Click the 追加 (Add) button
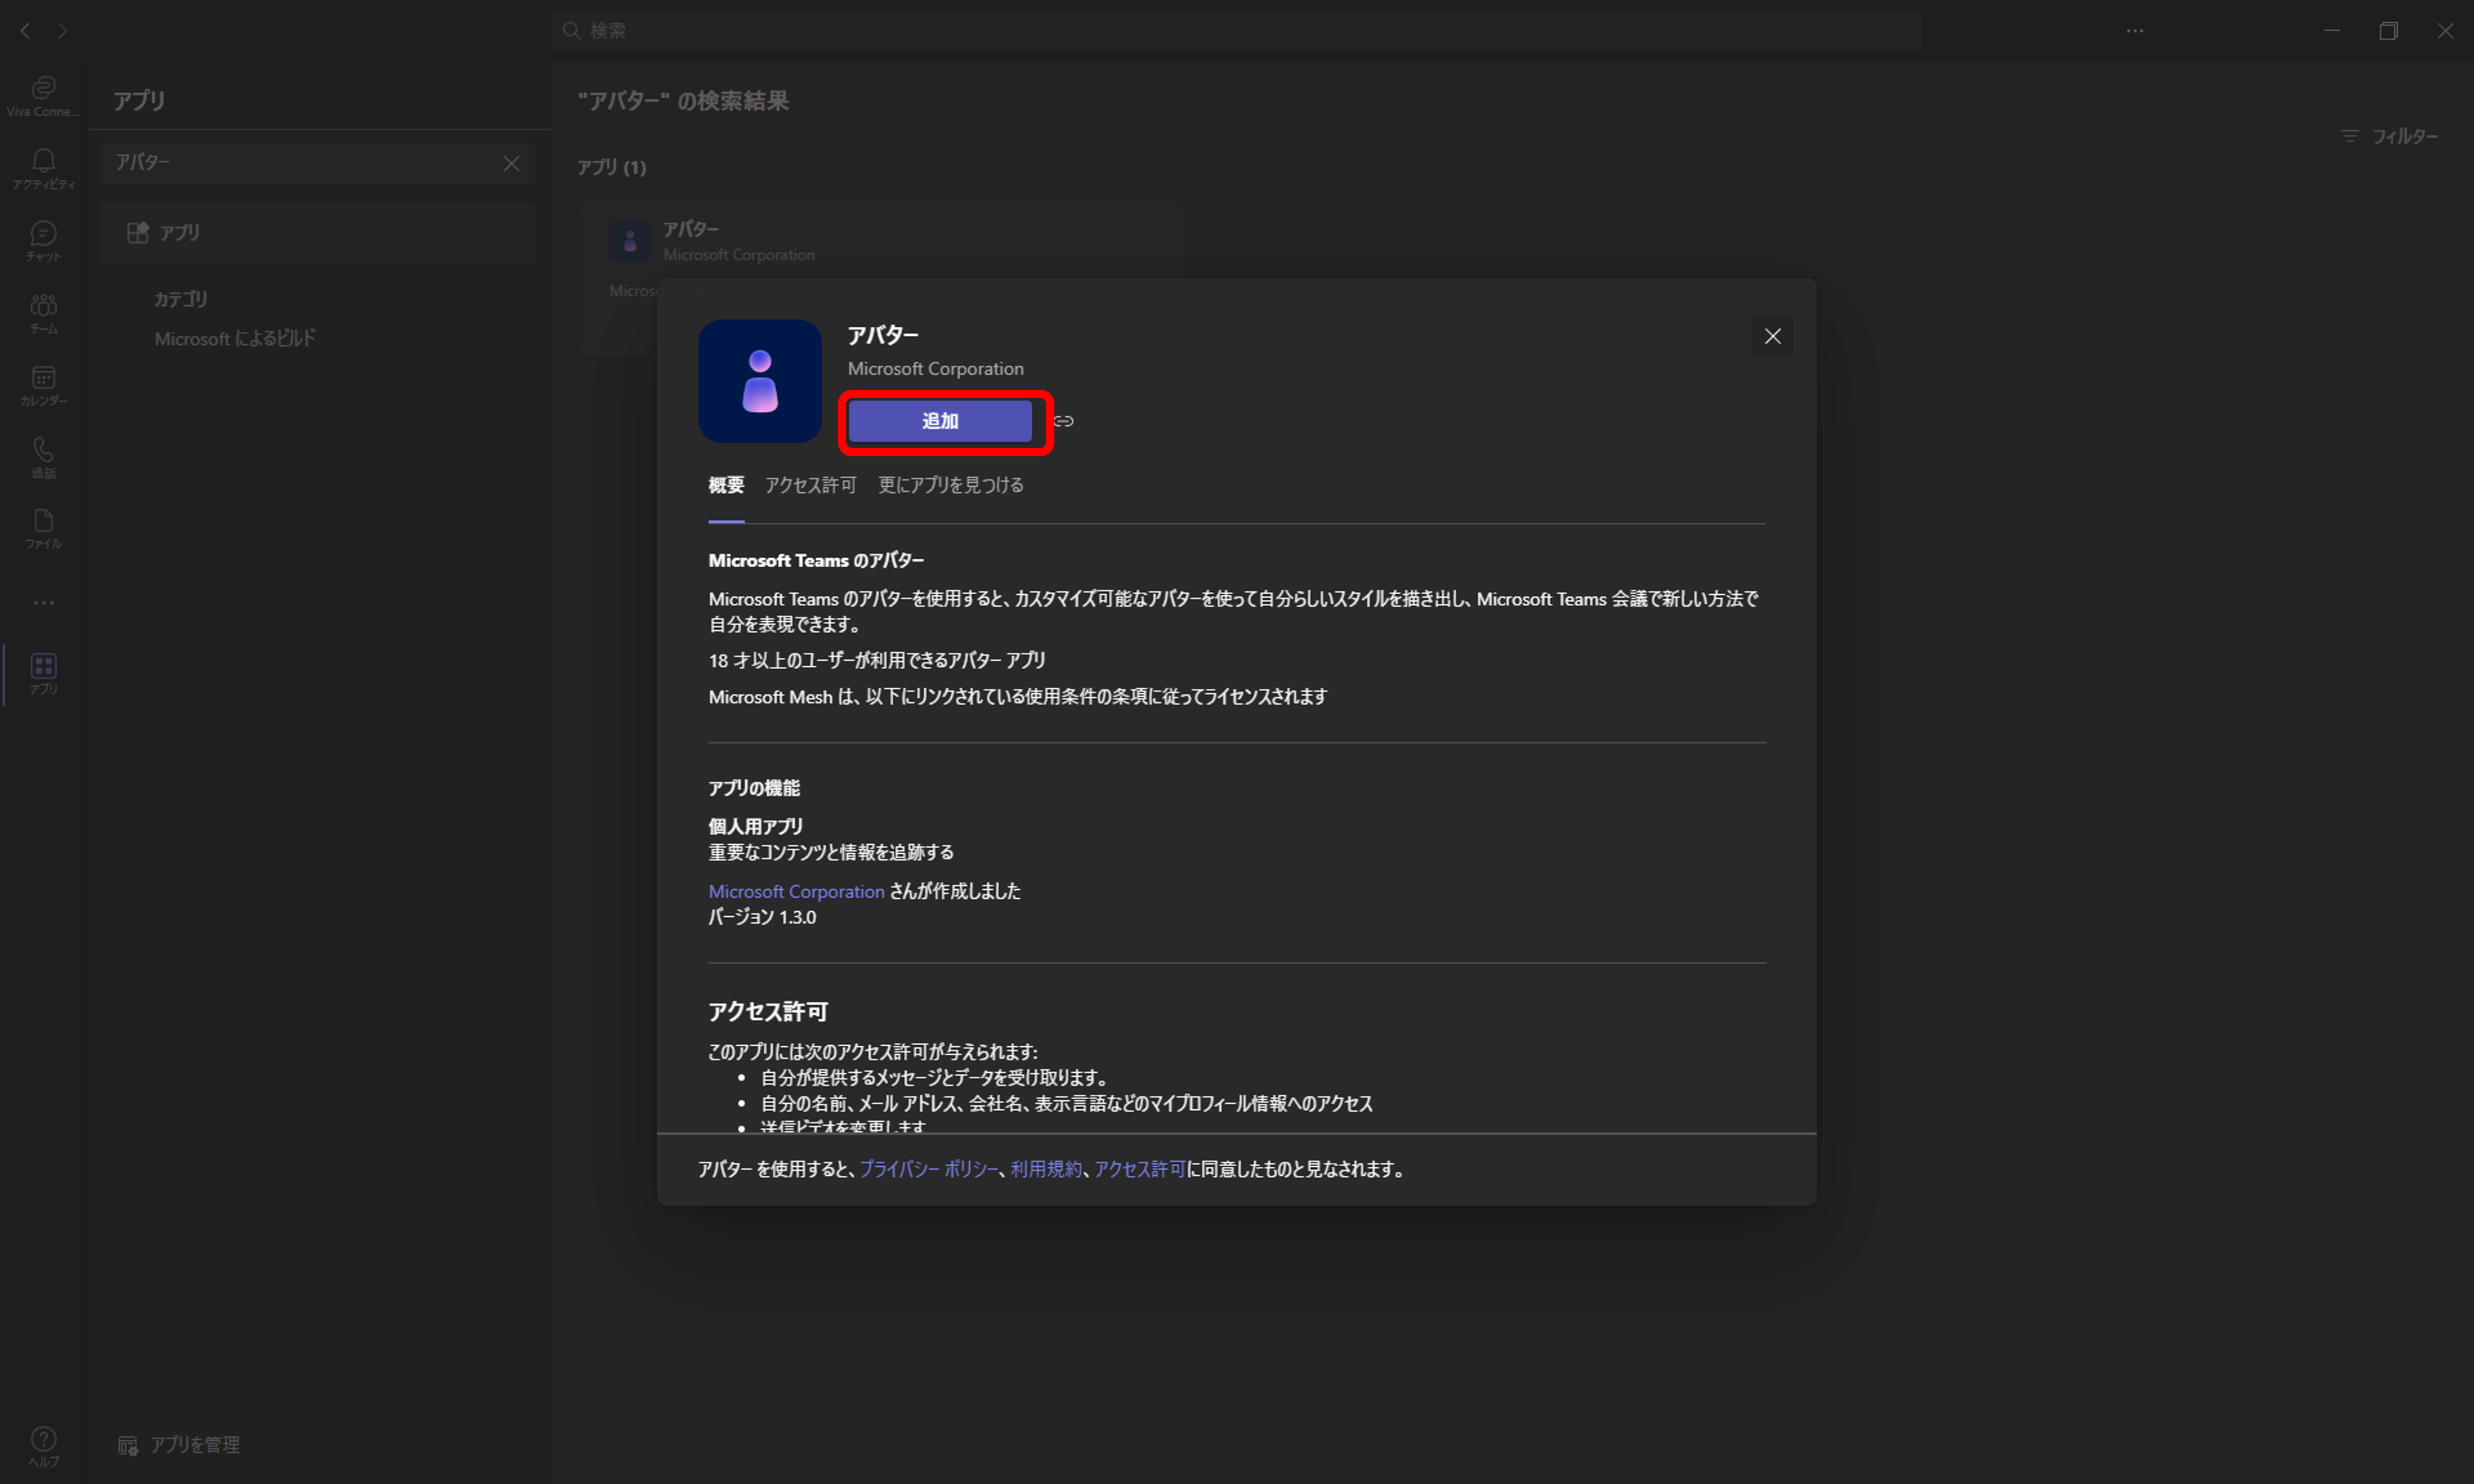This screenshot has height=1484, width=2474. click(940, 421)
